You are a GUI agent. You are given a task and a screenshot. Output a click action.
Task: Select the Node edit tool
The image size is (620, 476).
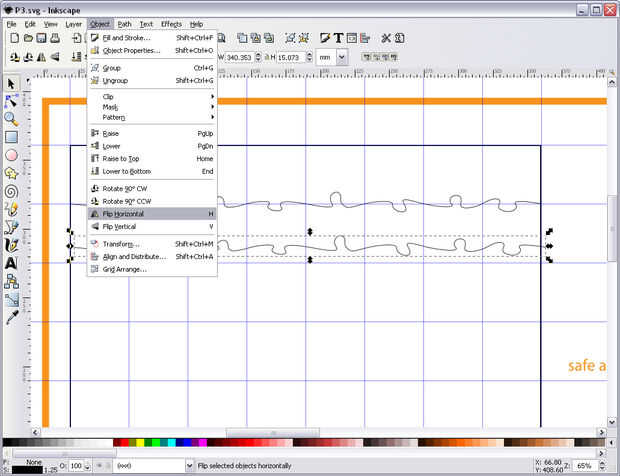click(x=11, y=101)
